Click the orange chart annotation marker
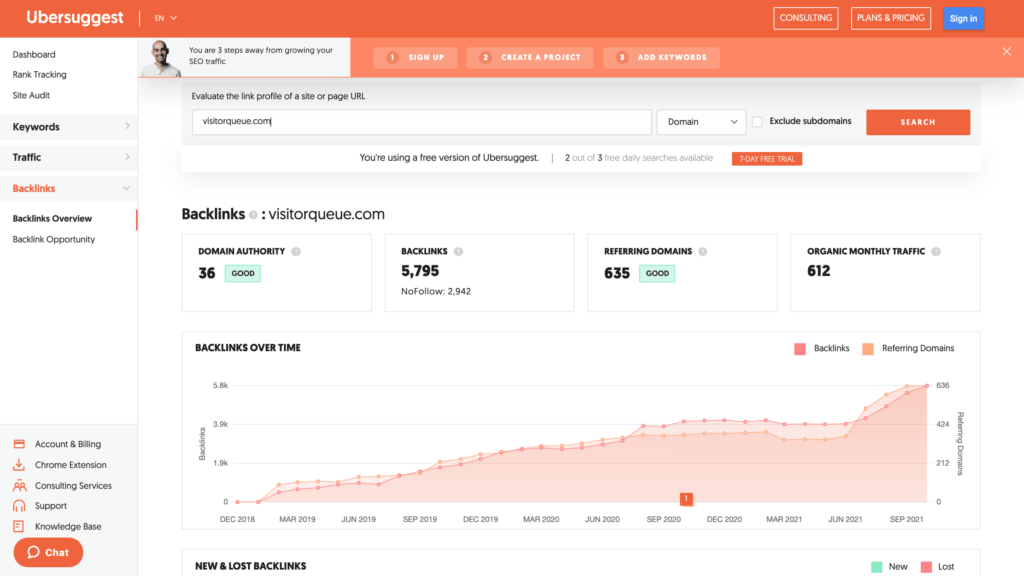This screenshot has width=1024, height=576. (x=686, y=499)
